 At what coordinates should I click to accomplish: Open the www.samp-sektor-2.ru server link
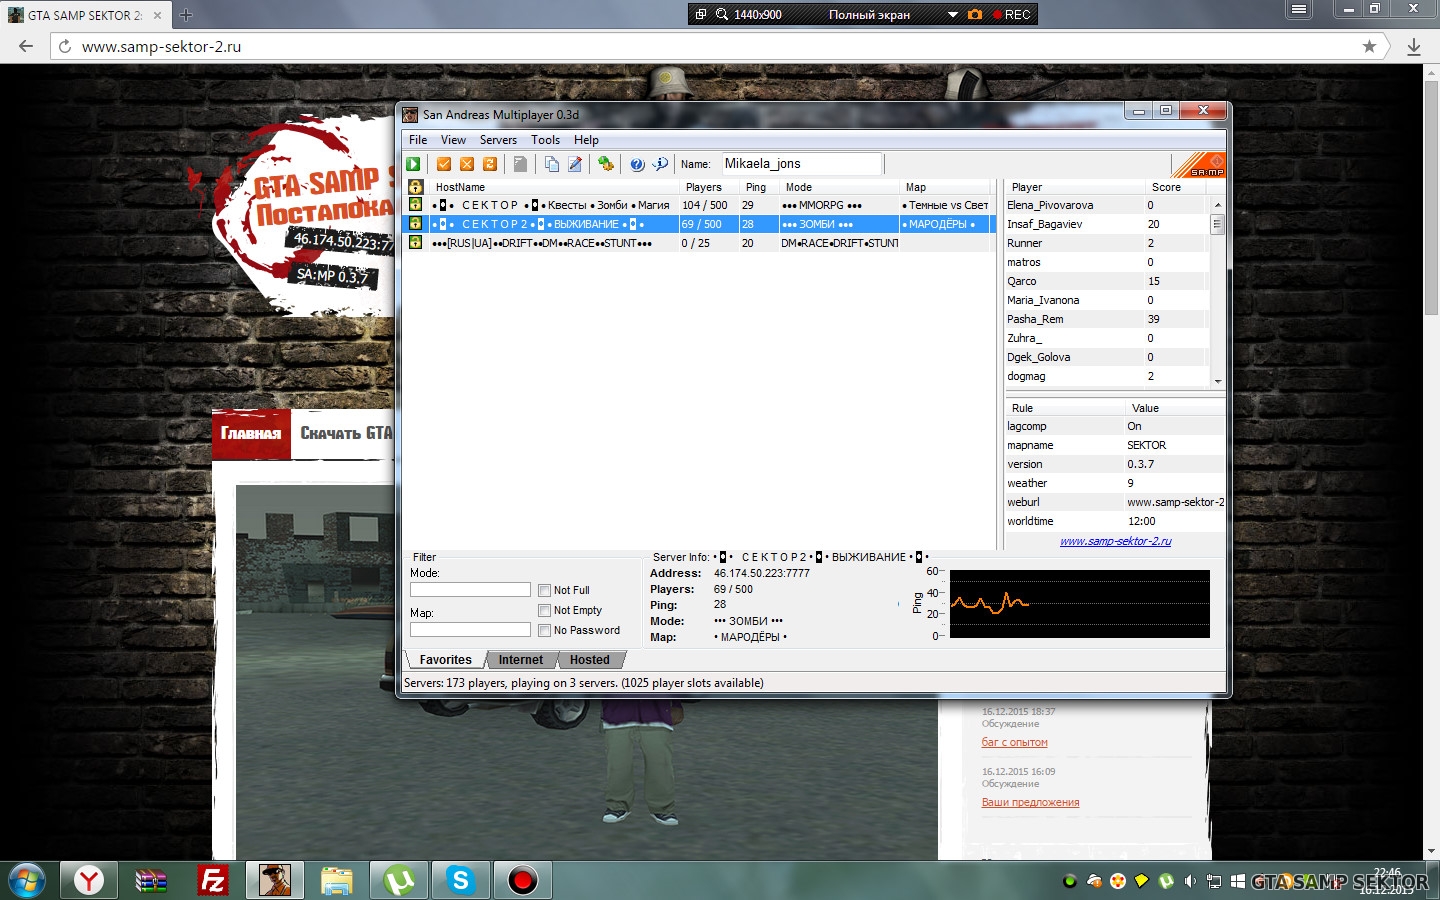(1116, 541)
